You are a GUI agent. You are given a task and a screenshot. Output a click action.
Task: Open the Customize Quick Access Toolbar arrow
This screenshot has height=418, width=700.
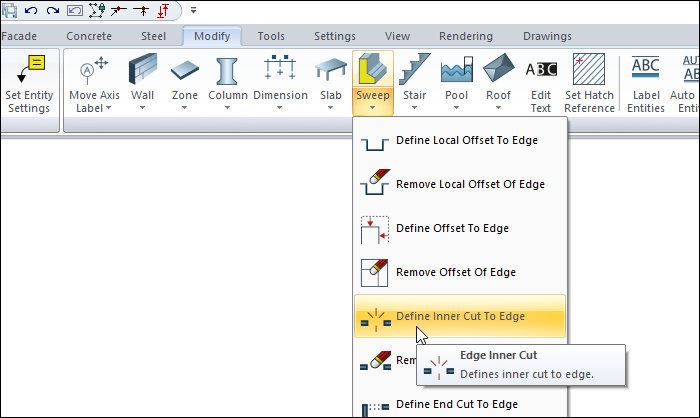(x=193, y=11)
